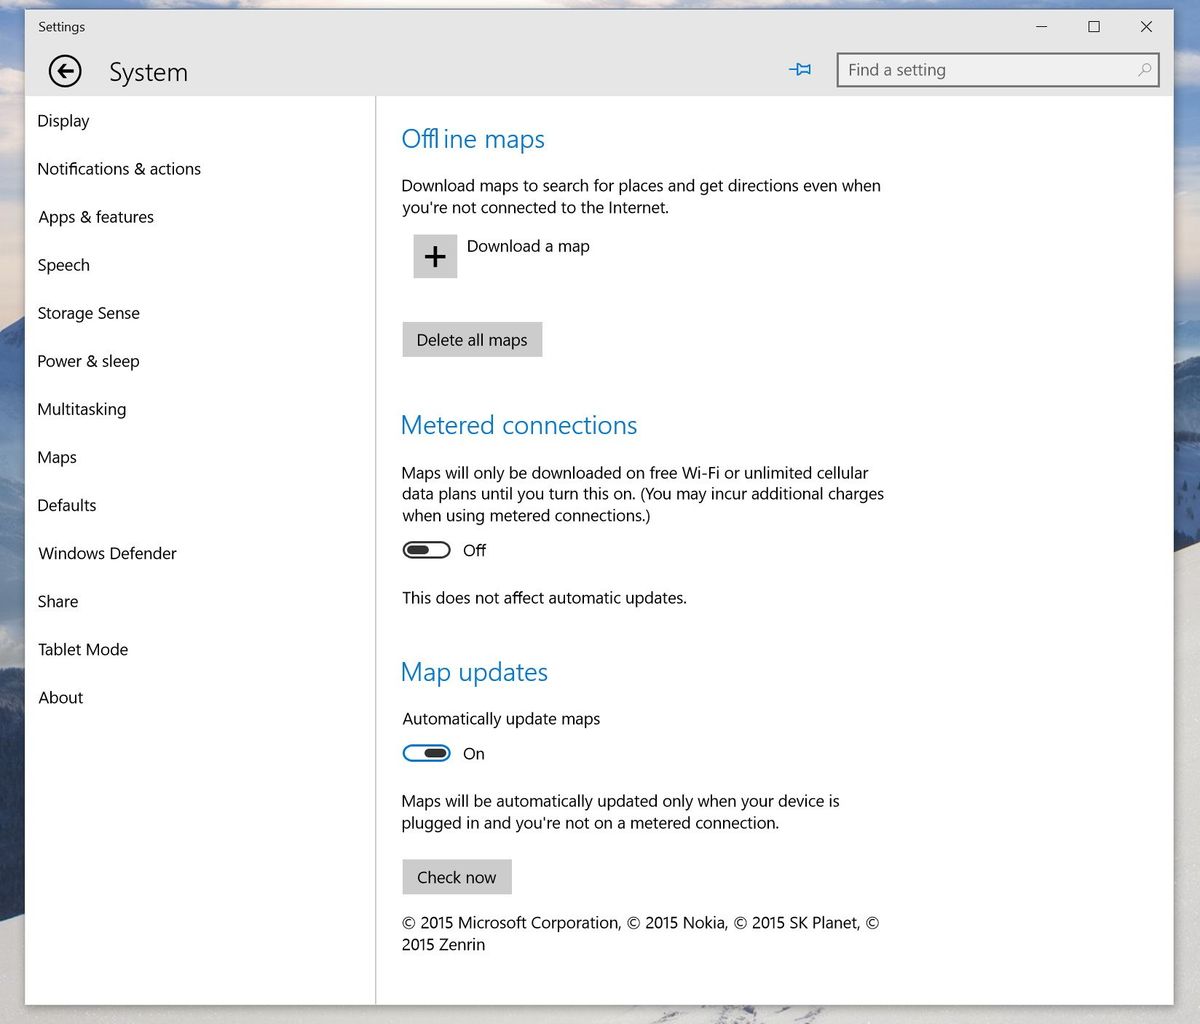Open Storage Sense settings

tap(88, 312)
